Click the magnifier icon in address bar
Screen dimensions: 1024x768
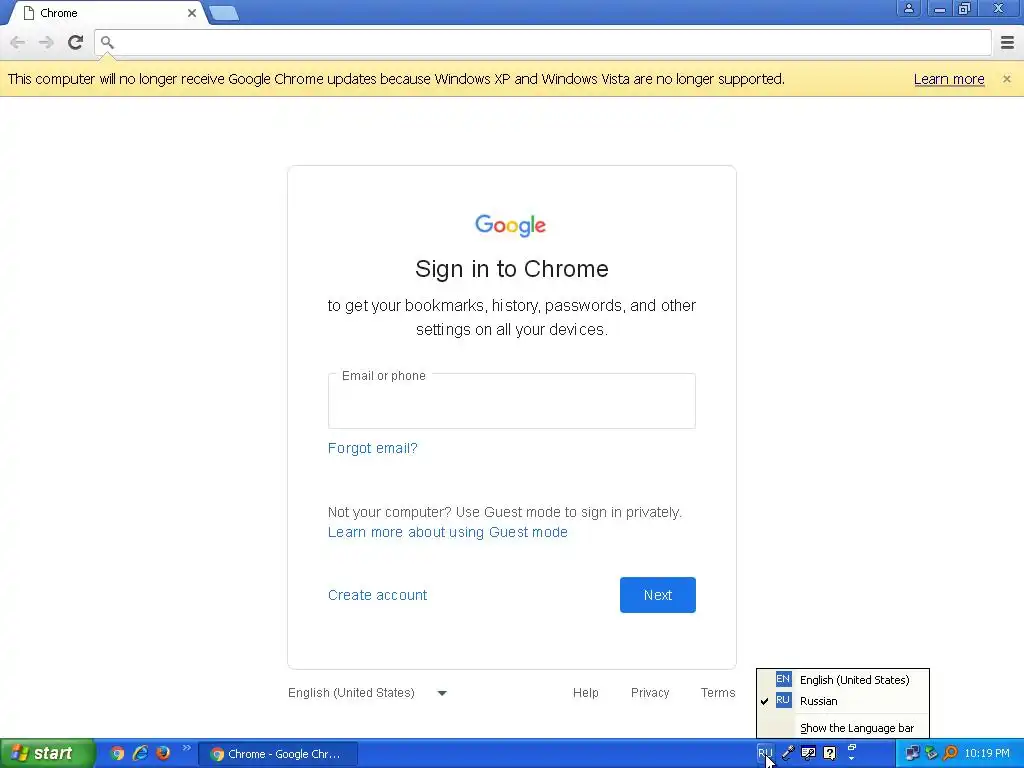coord(108,42)
